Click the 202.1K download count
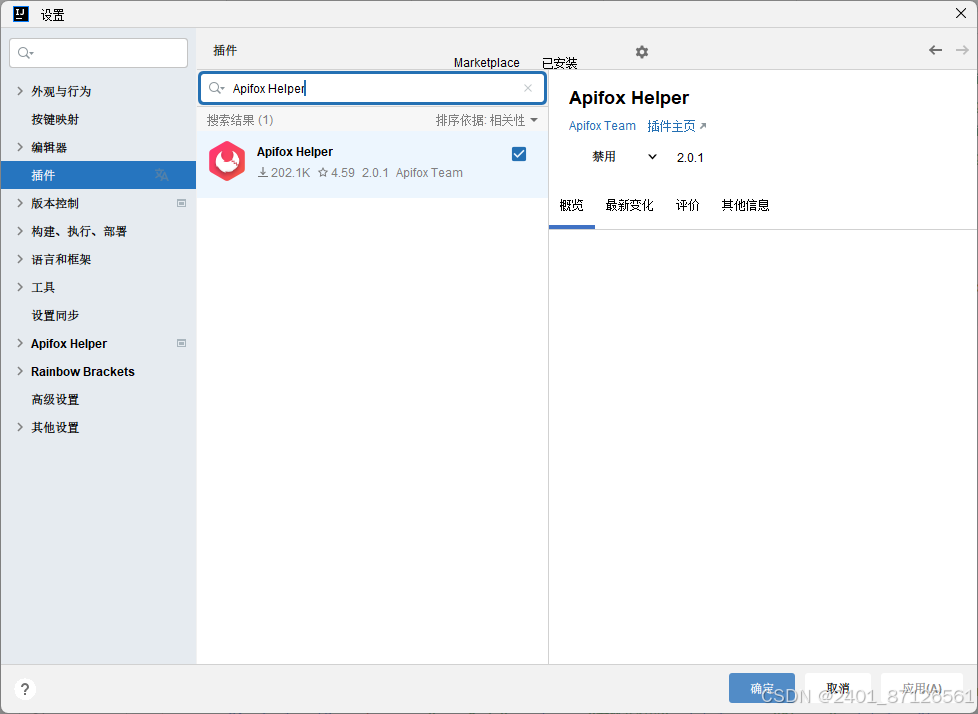This screenshot has height=714, width=978. [284, 173]
